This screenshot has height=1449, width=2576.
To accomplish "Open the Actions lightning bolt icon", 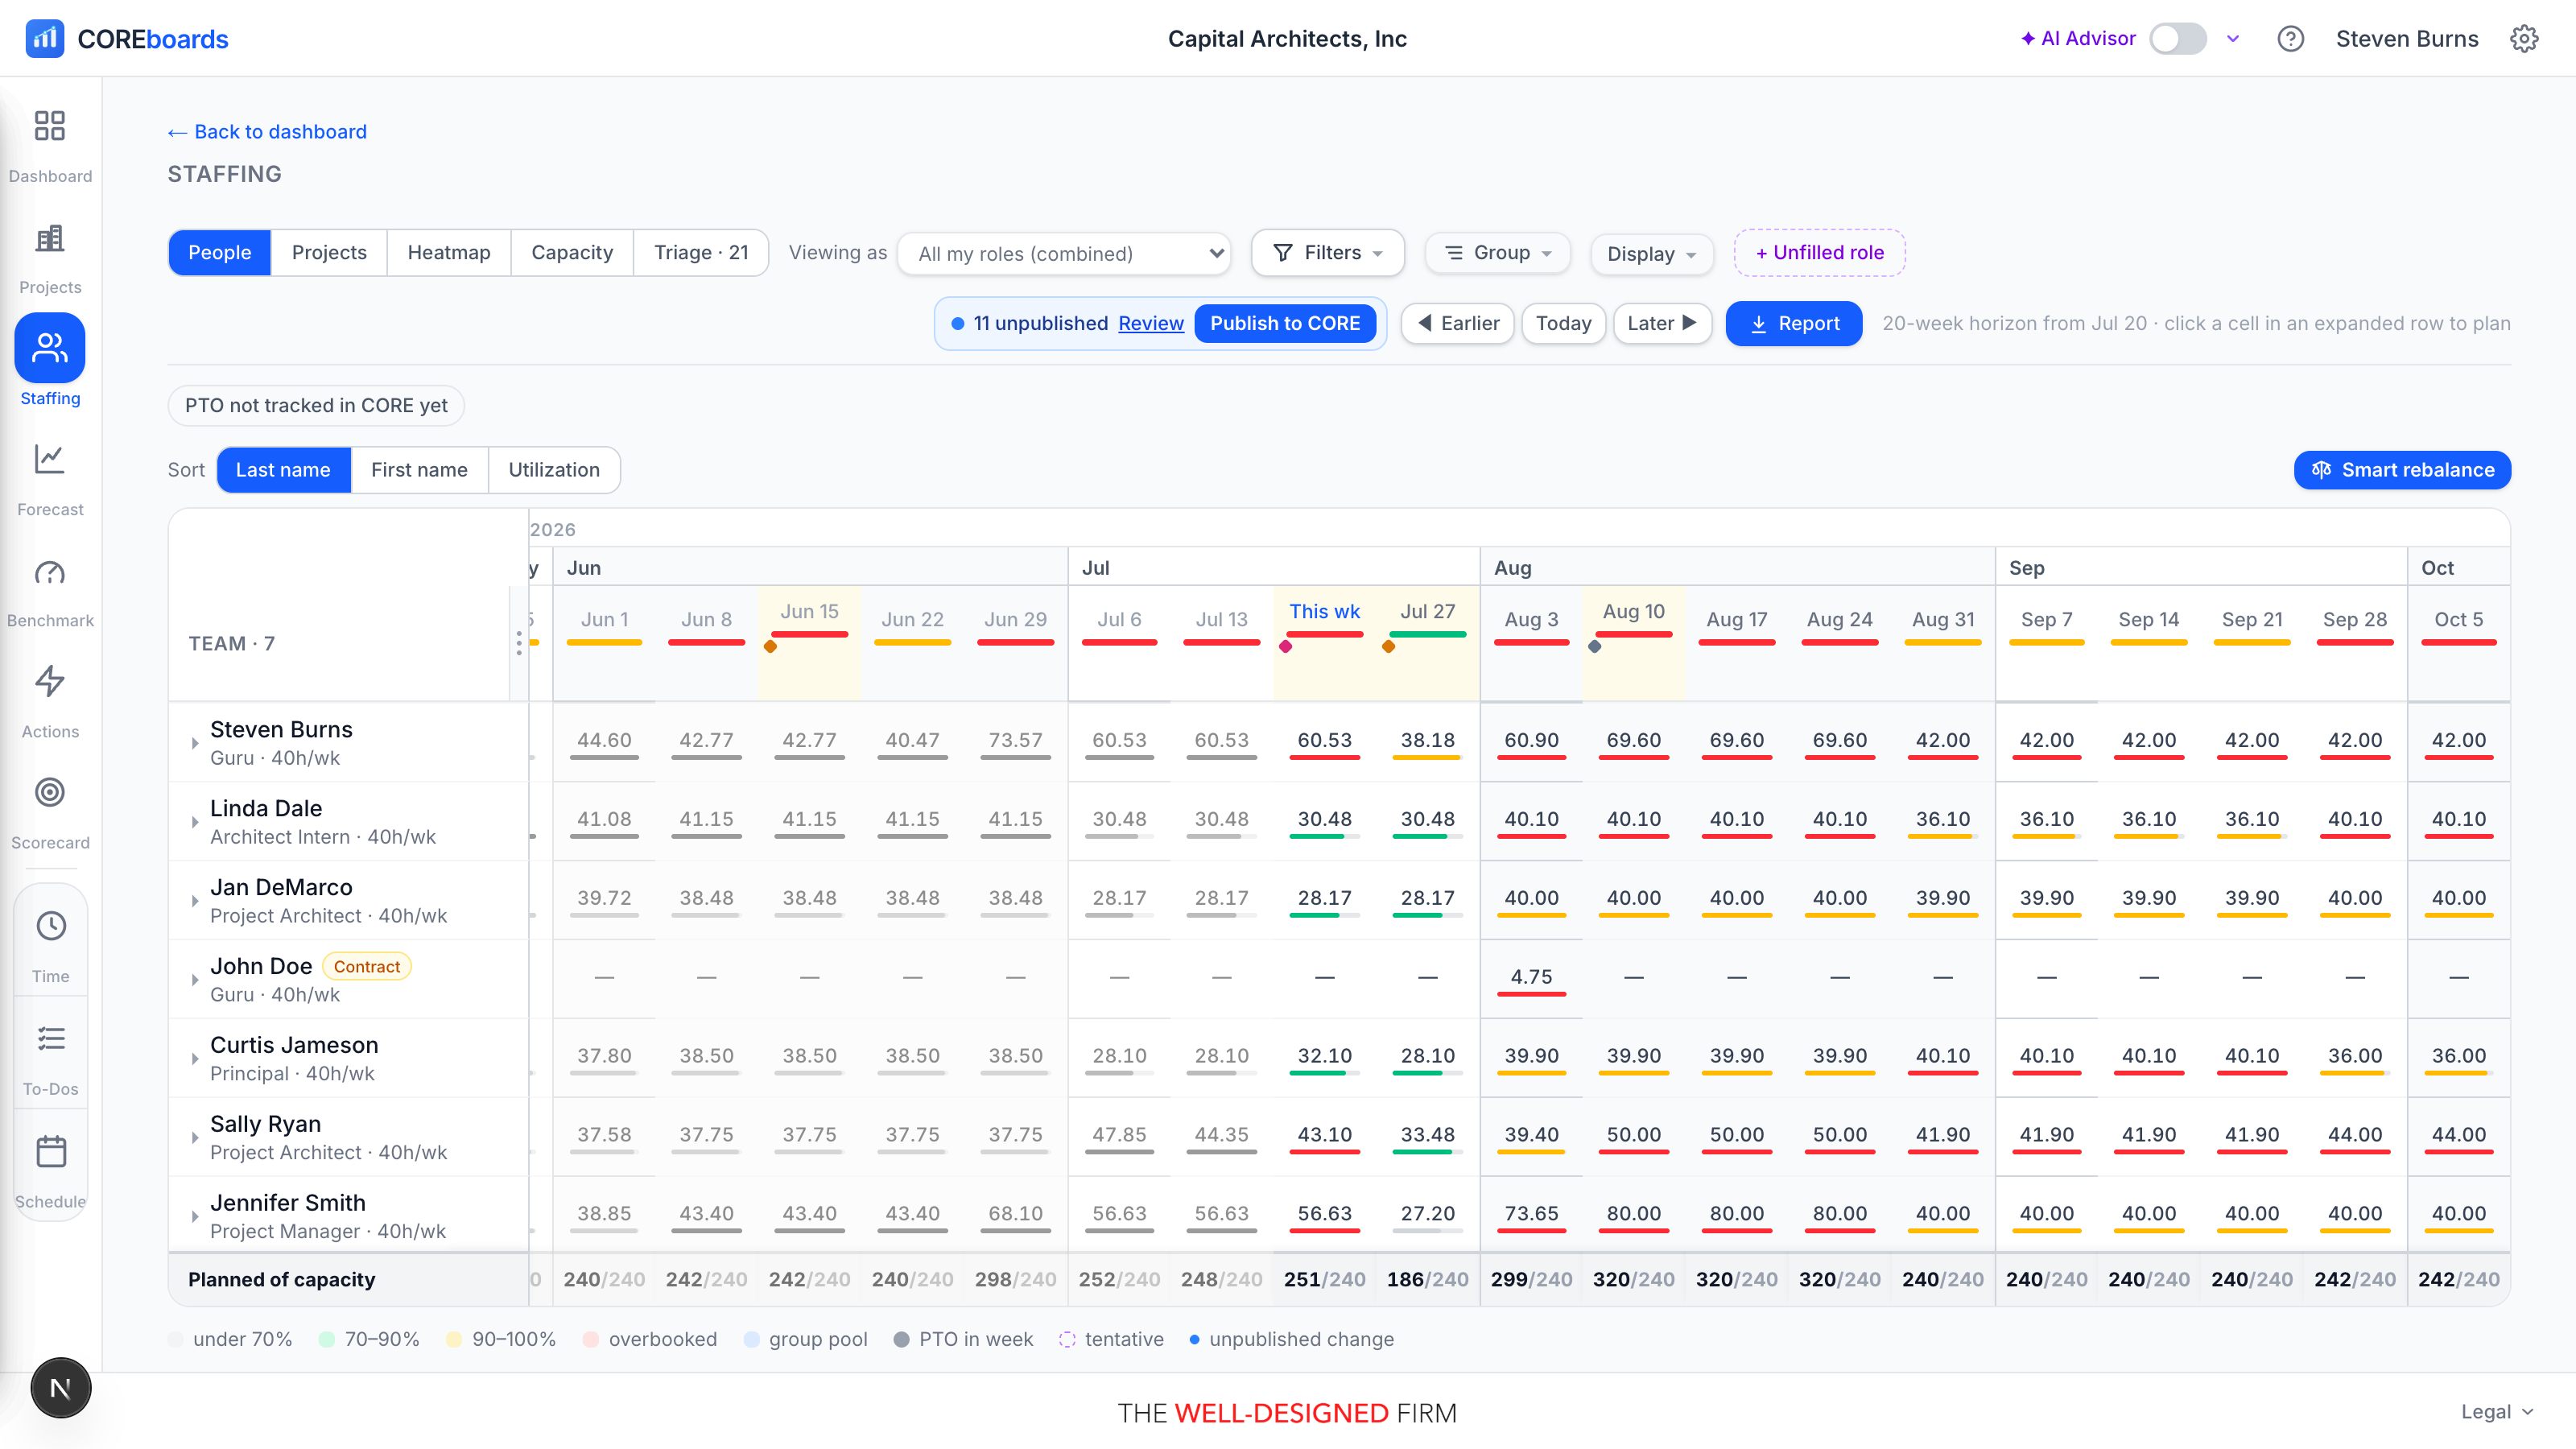I will pos(50,682).
